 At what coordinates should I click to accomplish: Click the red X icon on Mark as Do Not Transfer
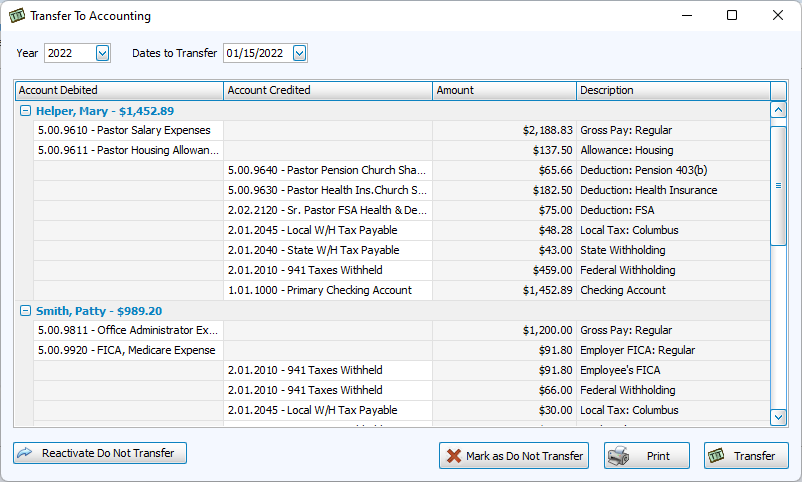(x=454, y=456)
